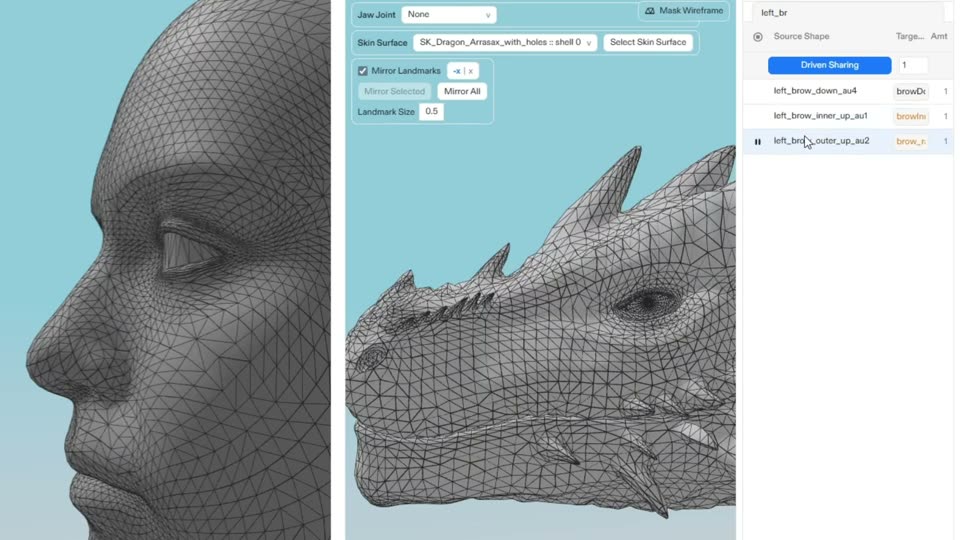Click the Source Shape column header

(x=801, y=36)
